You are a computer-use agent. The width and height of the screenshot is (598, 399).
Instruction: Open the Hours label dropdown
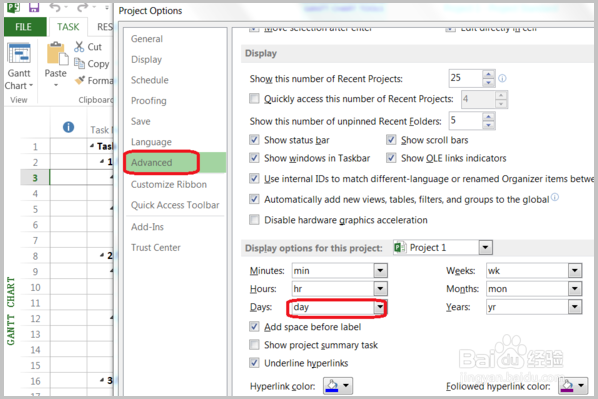pos(380,289)
